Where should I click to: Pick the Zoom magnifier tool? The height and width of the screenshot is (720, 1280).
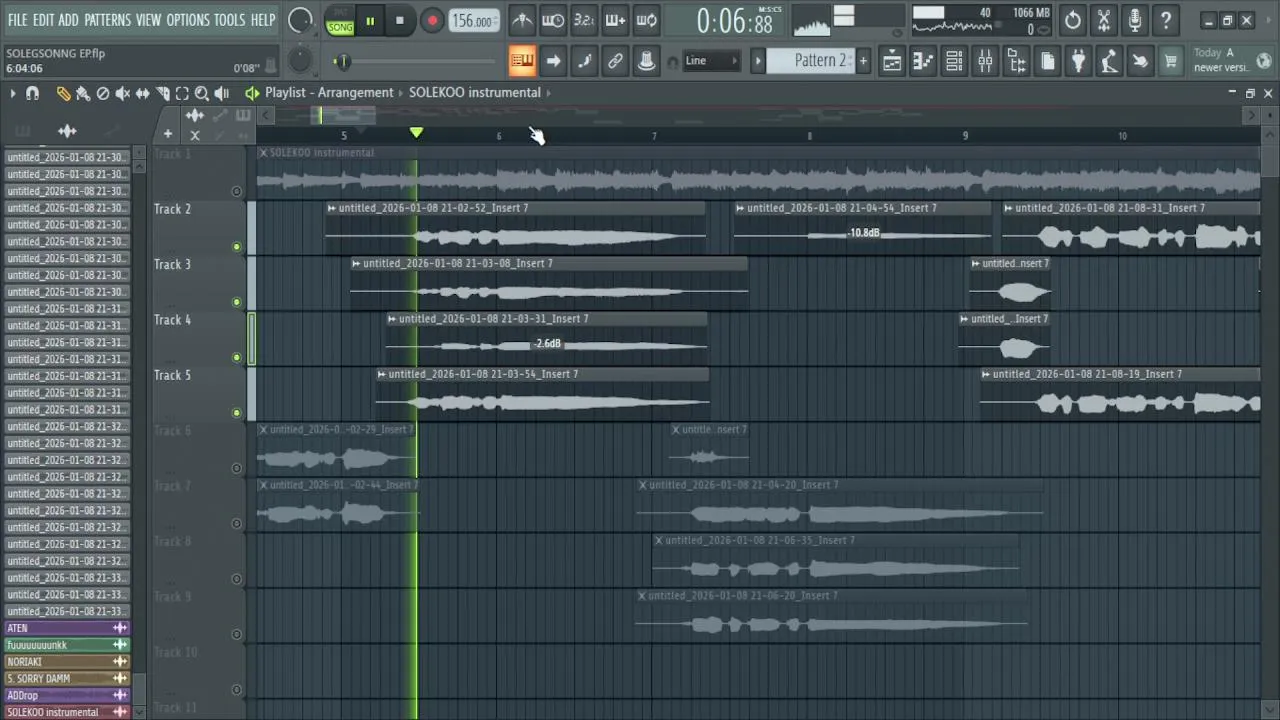(x=201, y=93)
